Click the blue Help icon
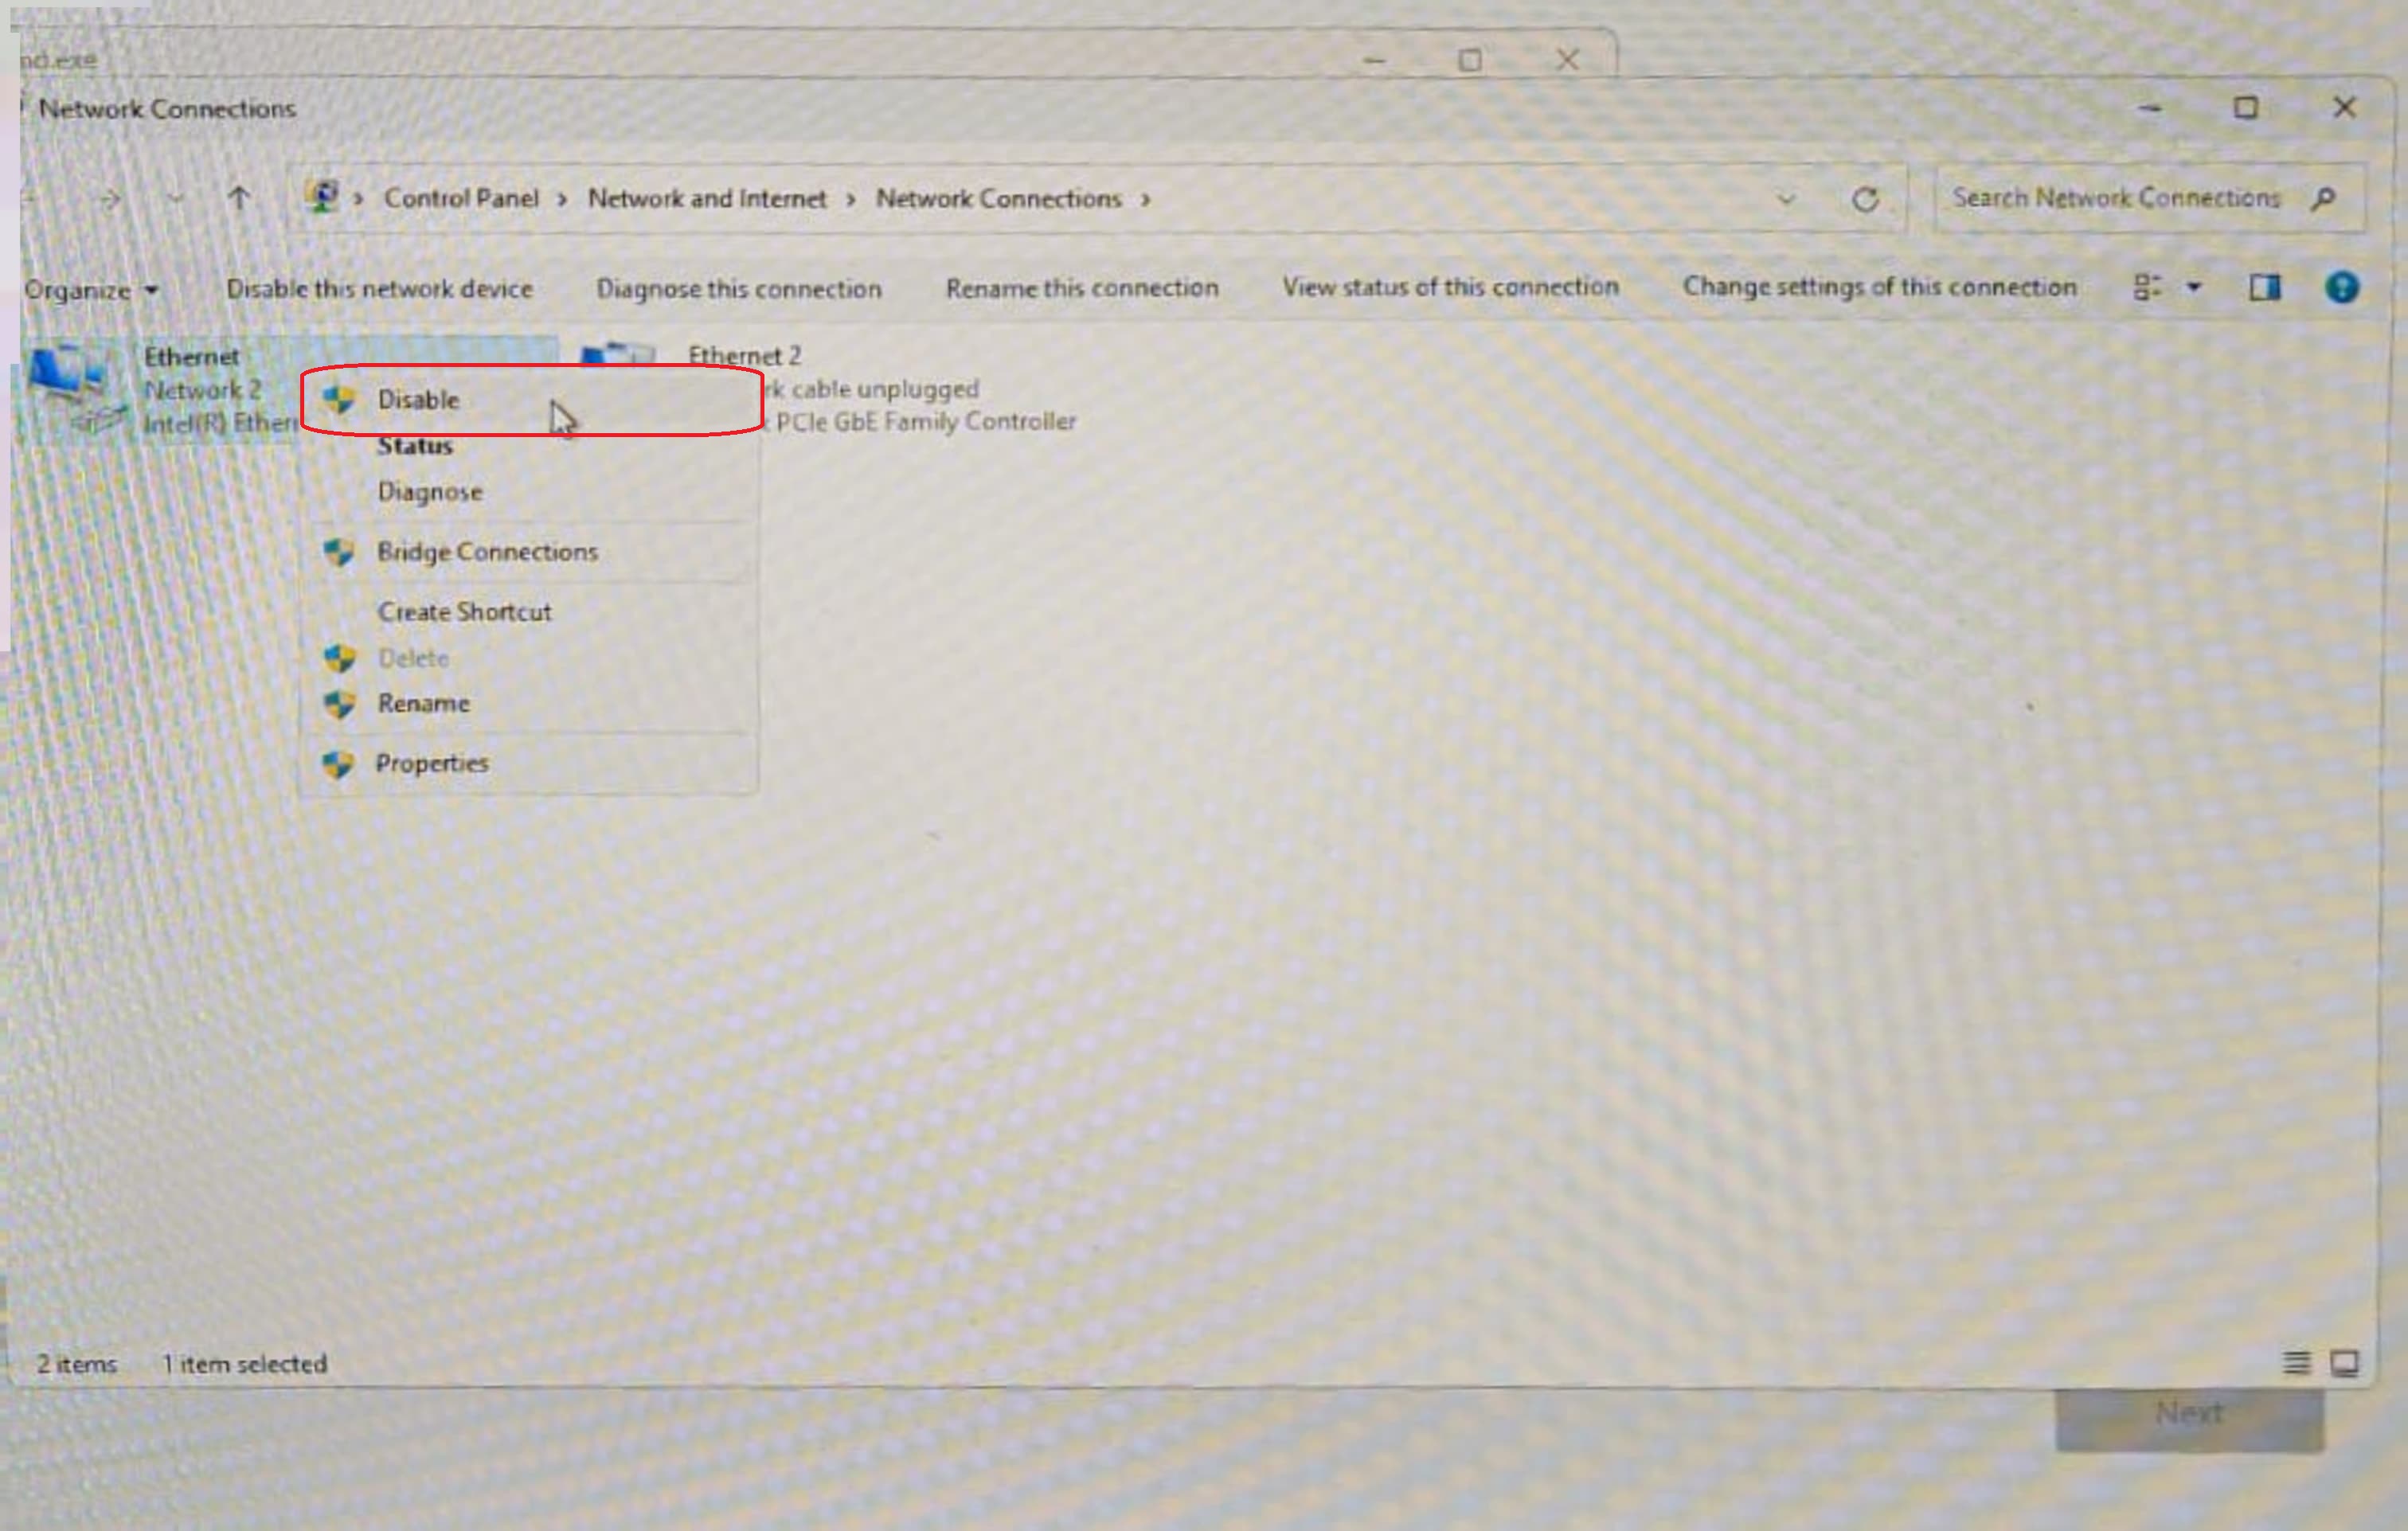Screen dimensions: 2408x1531 click(x=2341, y=288)
